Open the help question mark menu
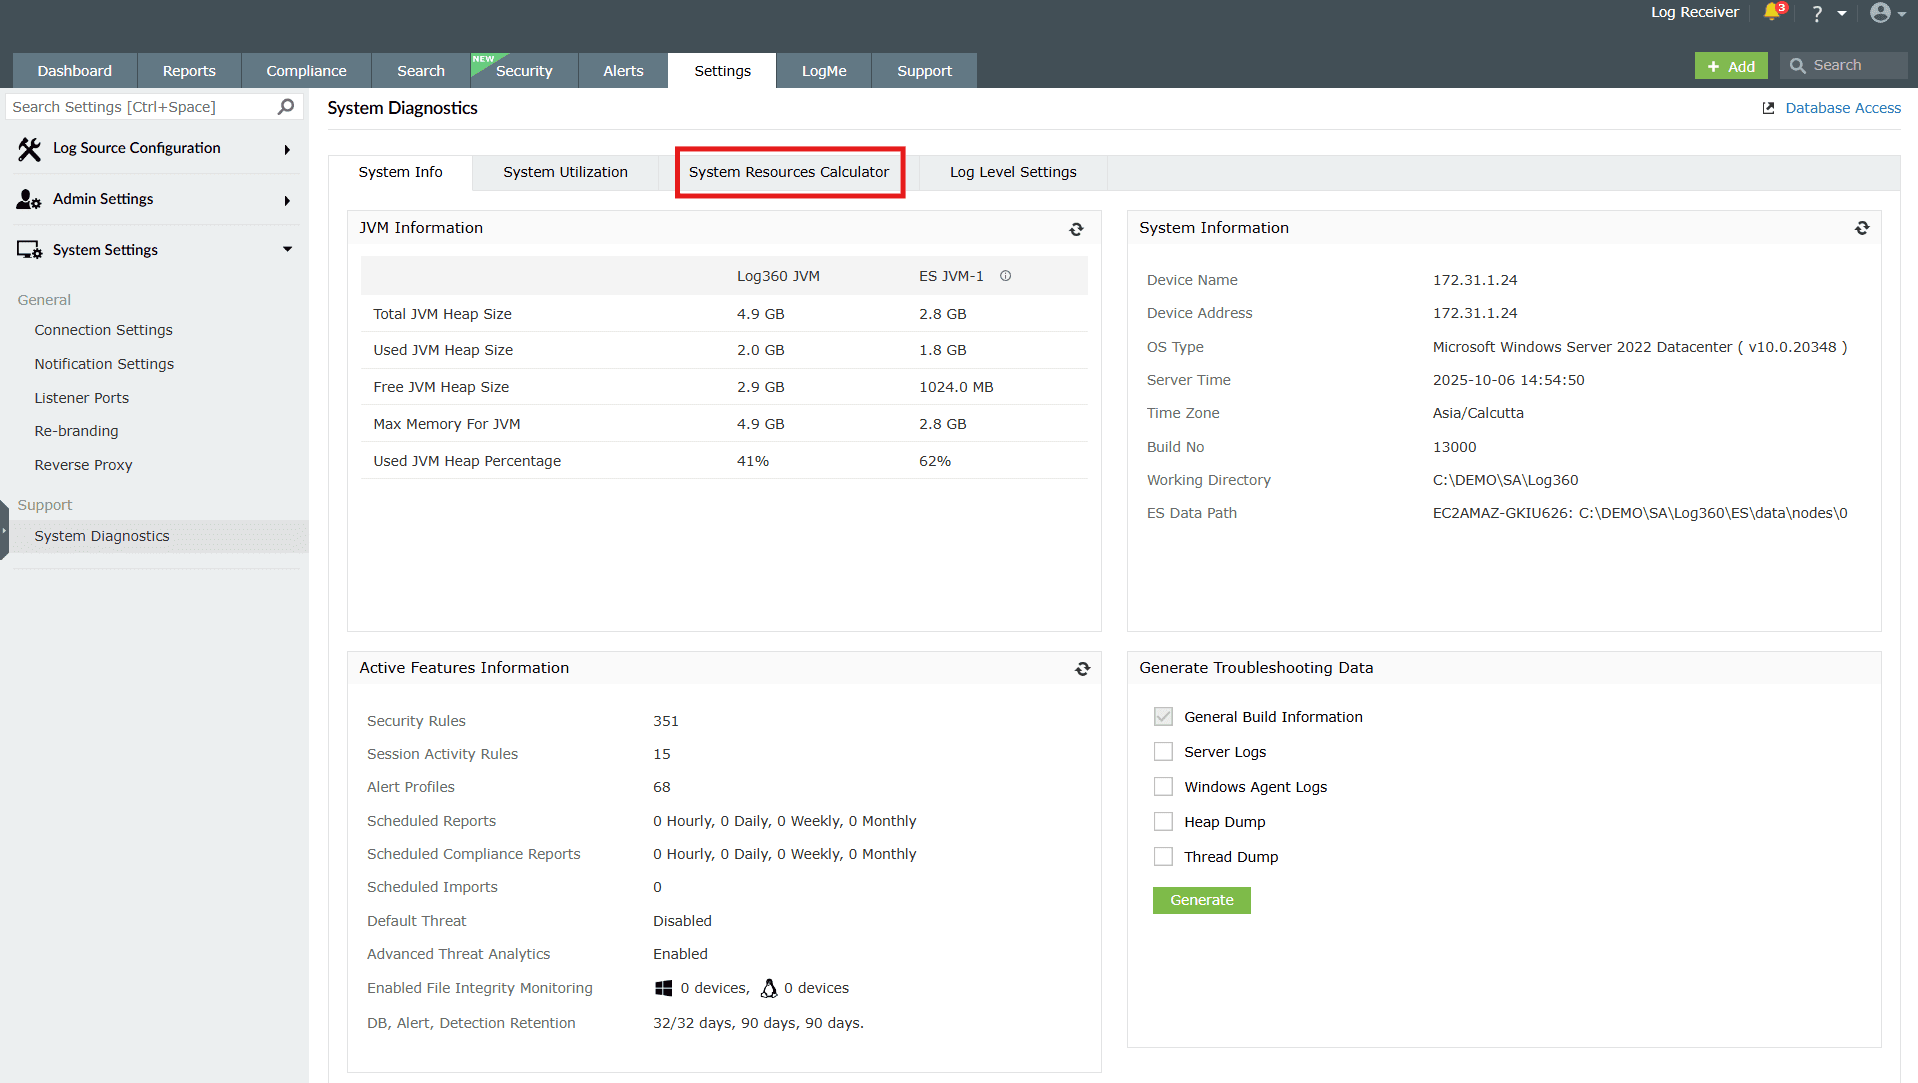This screenshot has height=1083, width=1918. (1817, 13)
